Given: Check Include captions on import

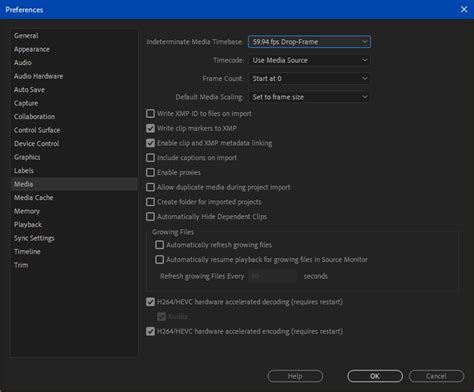Looking at the screenshot, I should click(150, 158).
